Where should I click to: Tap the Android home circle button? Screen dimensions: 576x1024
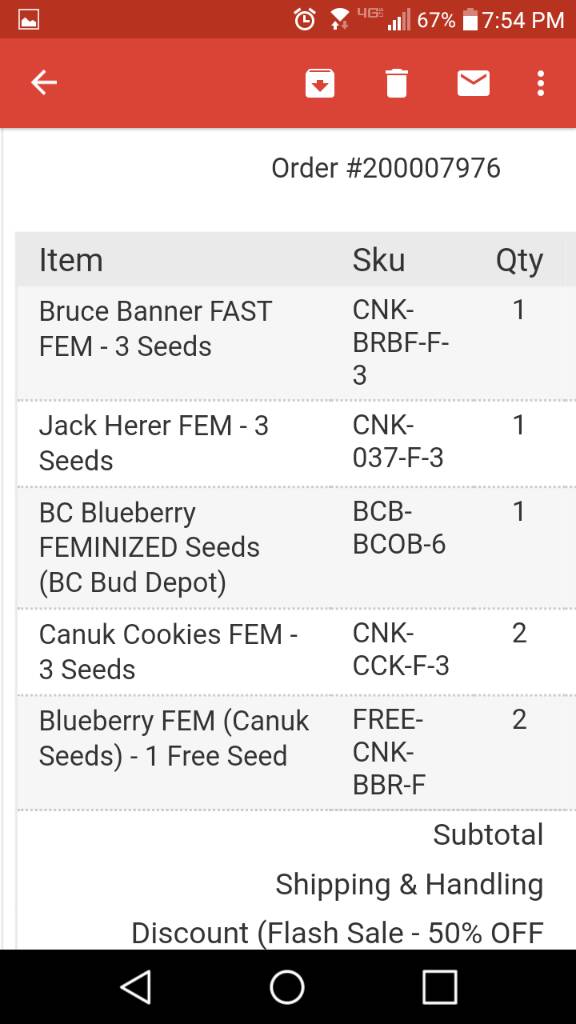click(x=287, y=986)
